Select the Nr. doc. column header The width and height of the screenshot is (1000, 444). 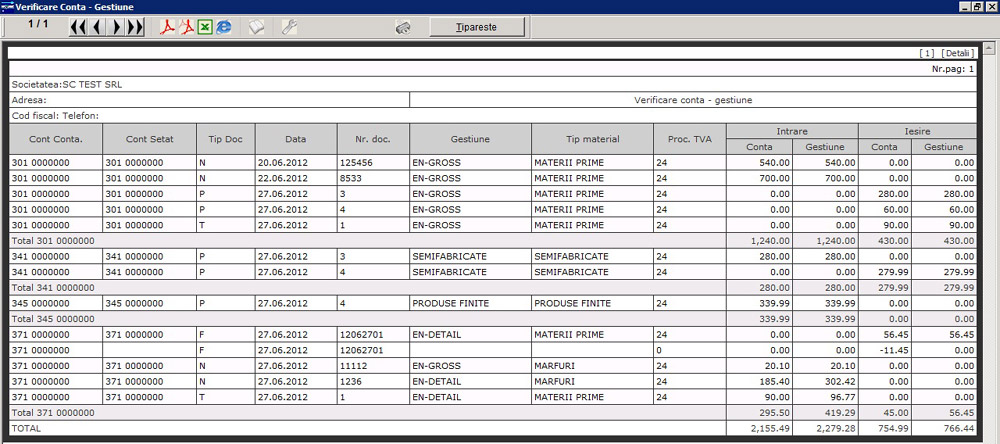click(x=373, y=139)
